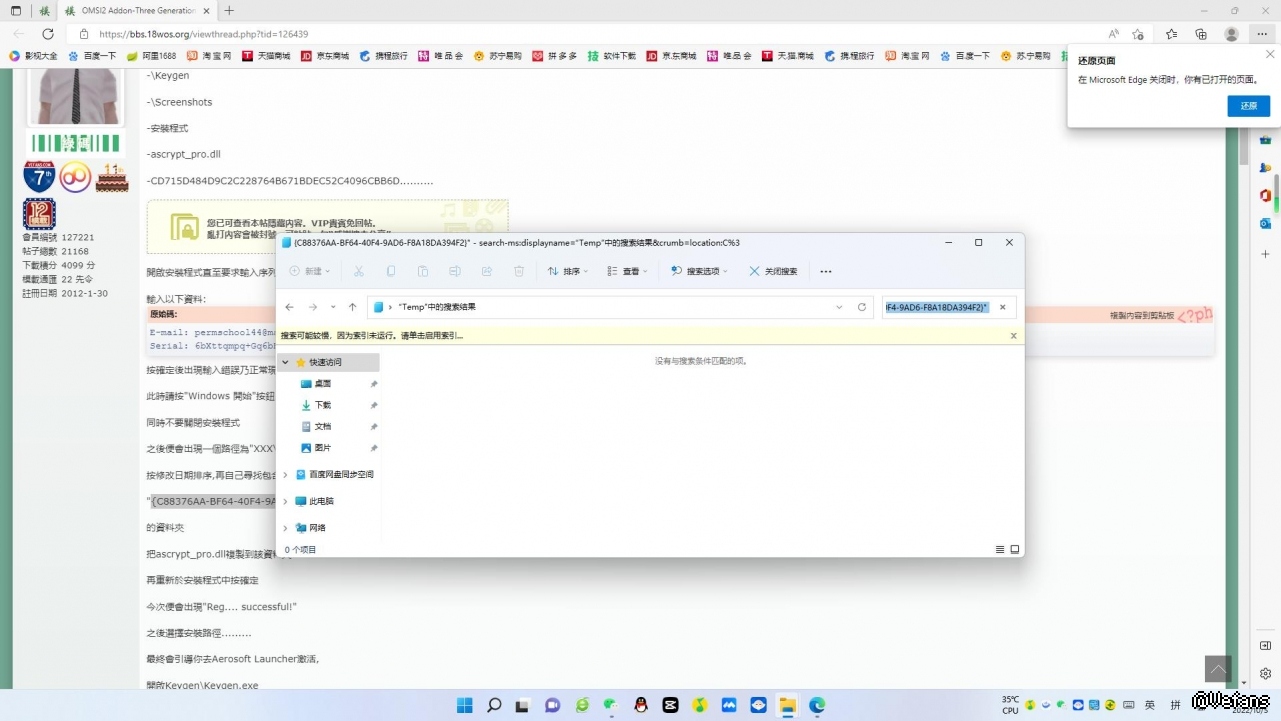
Task: Open the three-dot more options menu in Explorer
Action: 825,271
